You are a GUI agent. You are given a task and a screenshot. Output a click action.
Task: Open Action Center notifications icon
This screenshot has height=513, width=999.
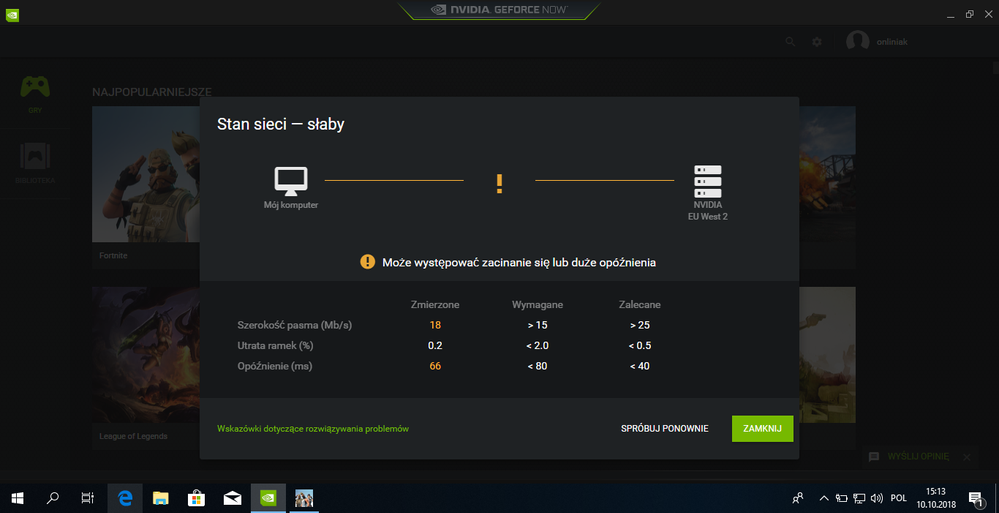(975, 498)
